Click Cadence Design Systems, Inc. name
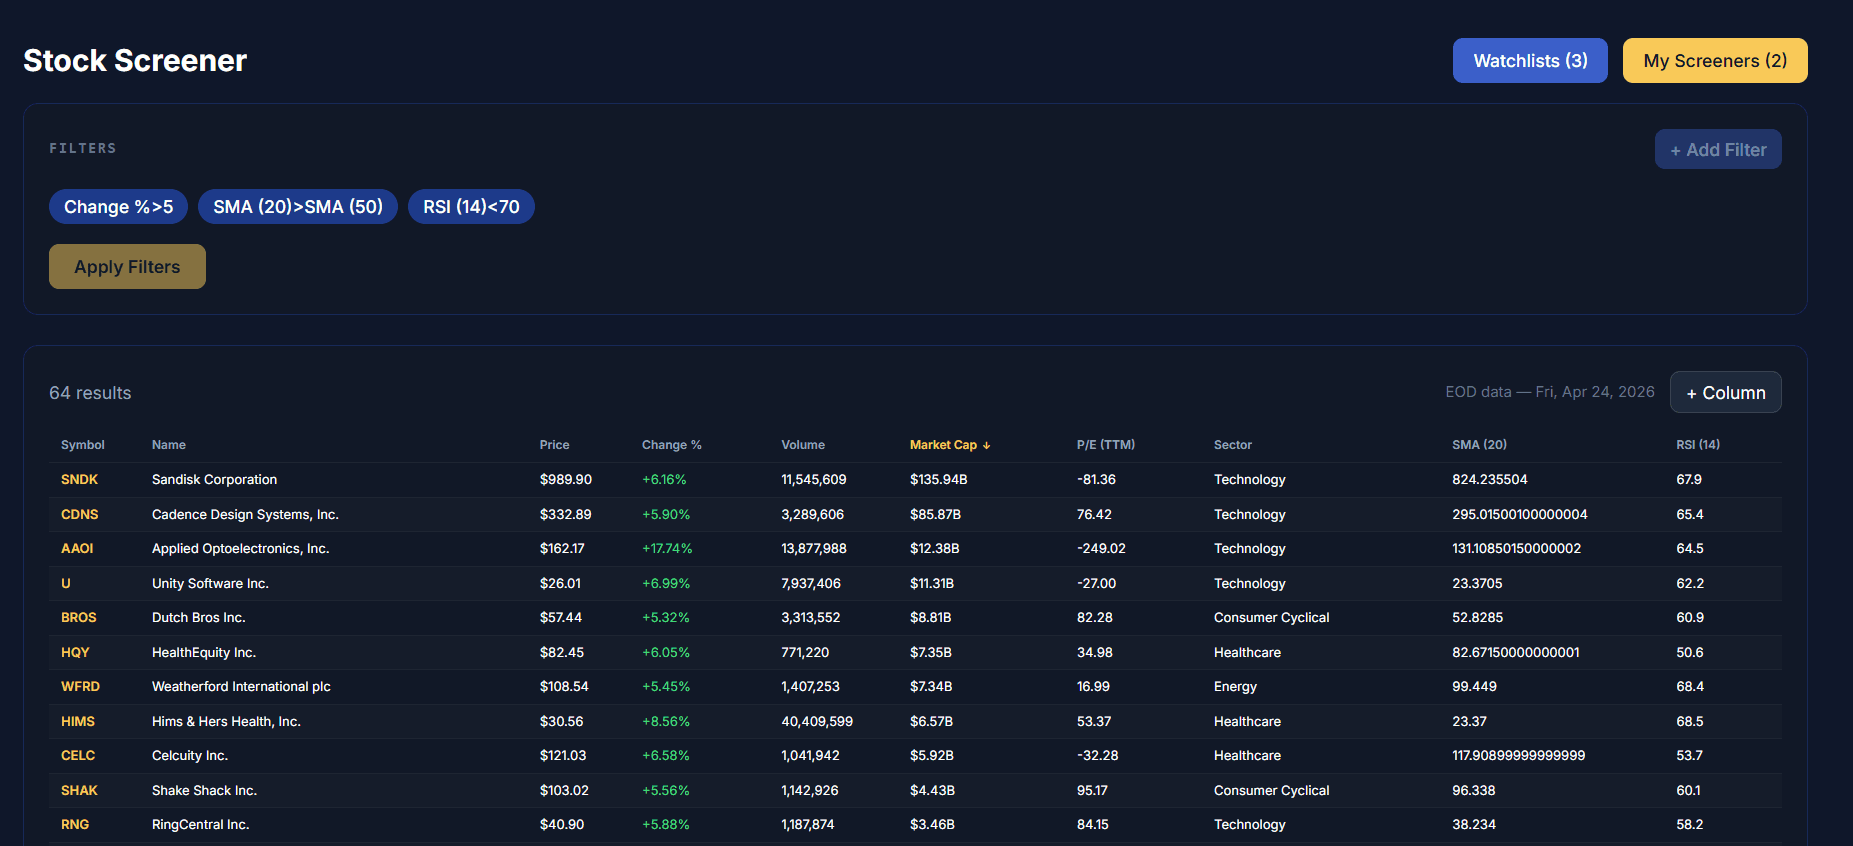This screenshot has height=846, width=1853. (245, 515)
